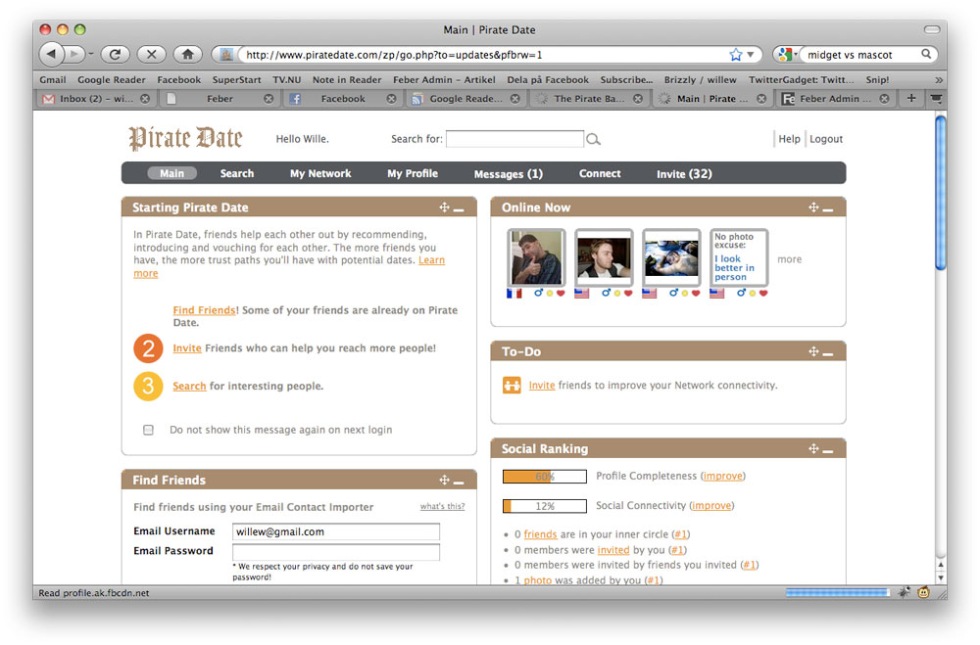Collapse the Online Now panel

[x=829, y=210]
